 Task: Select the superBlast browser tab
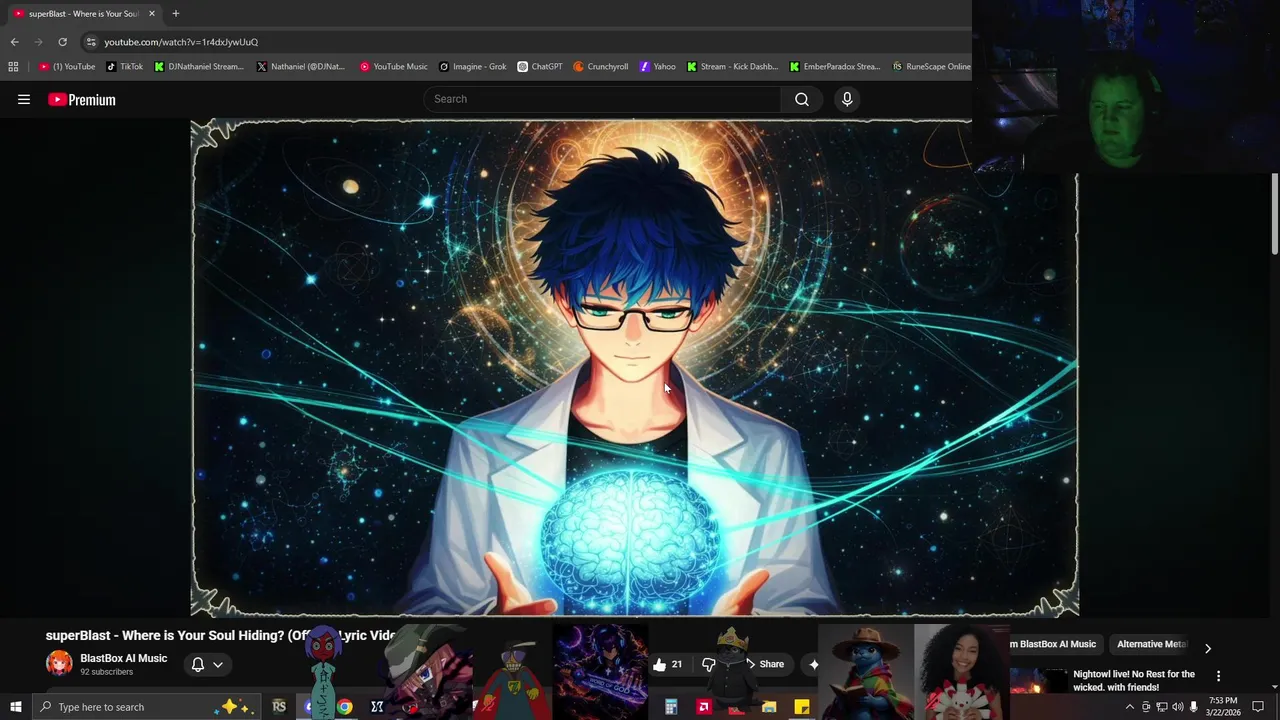(85, 14)
